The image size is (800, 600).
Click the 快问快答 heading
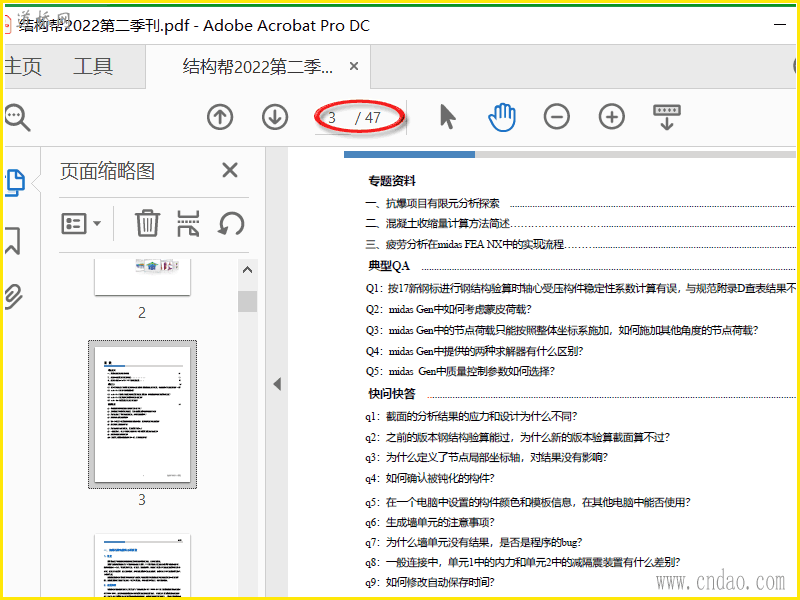coord(392,393)
